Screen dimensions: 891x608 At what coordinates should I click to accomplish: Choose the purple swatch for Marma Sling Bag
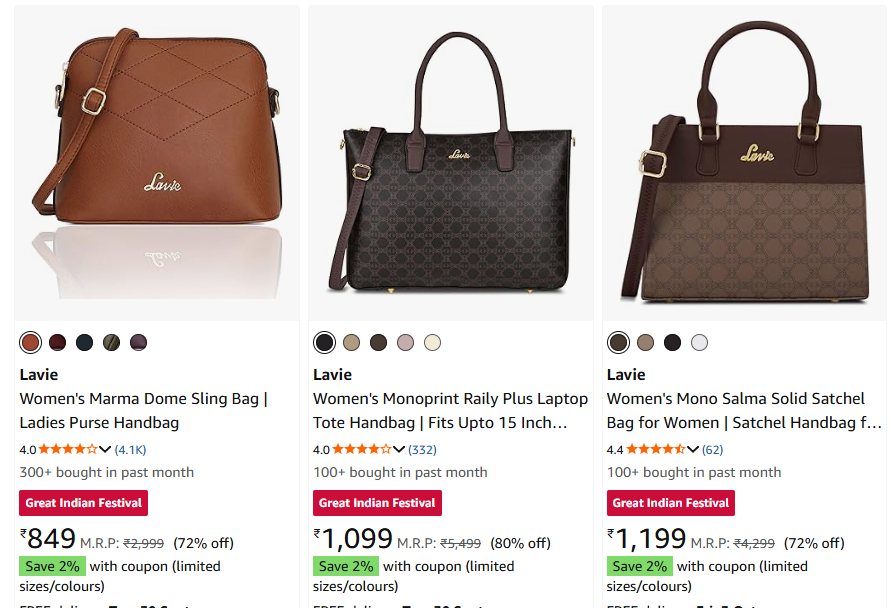pos(138,343)
